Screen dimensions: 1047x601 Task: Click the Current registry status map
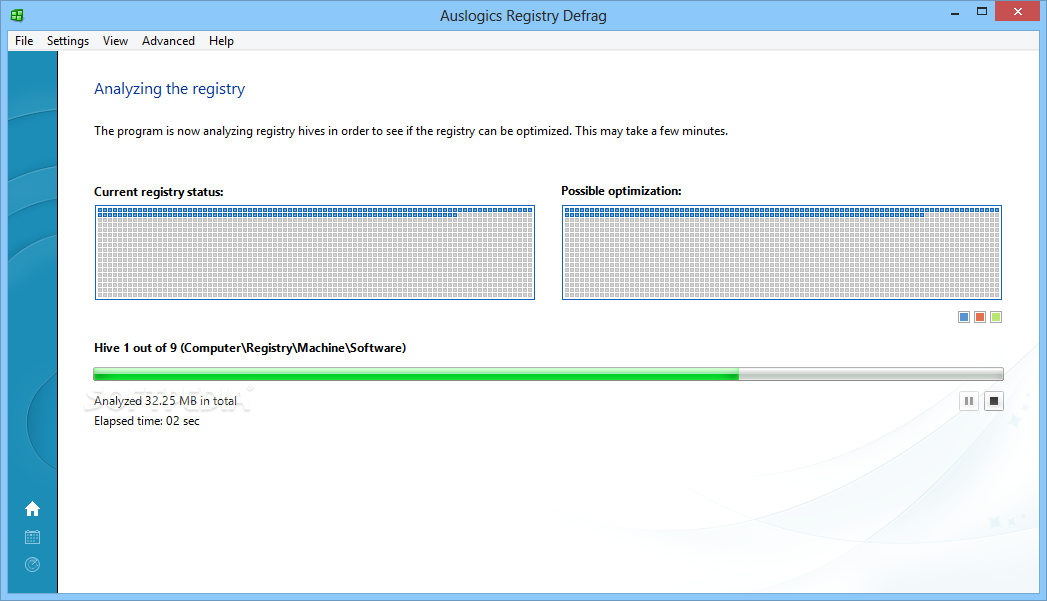[315, 252]
